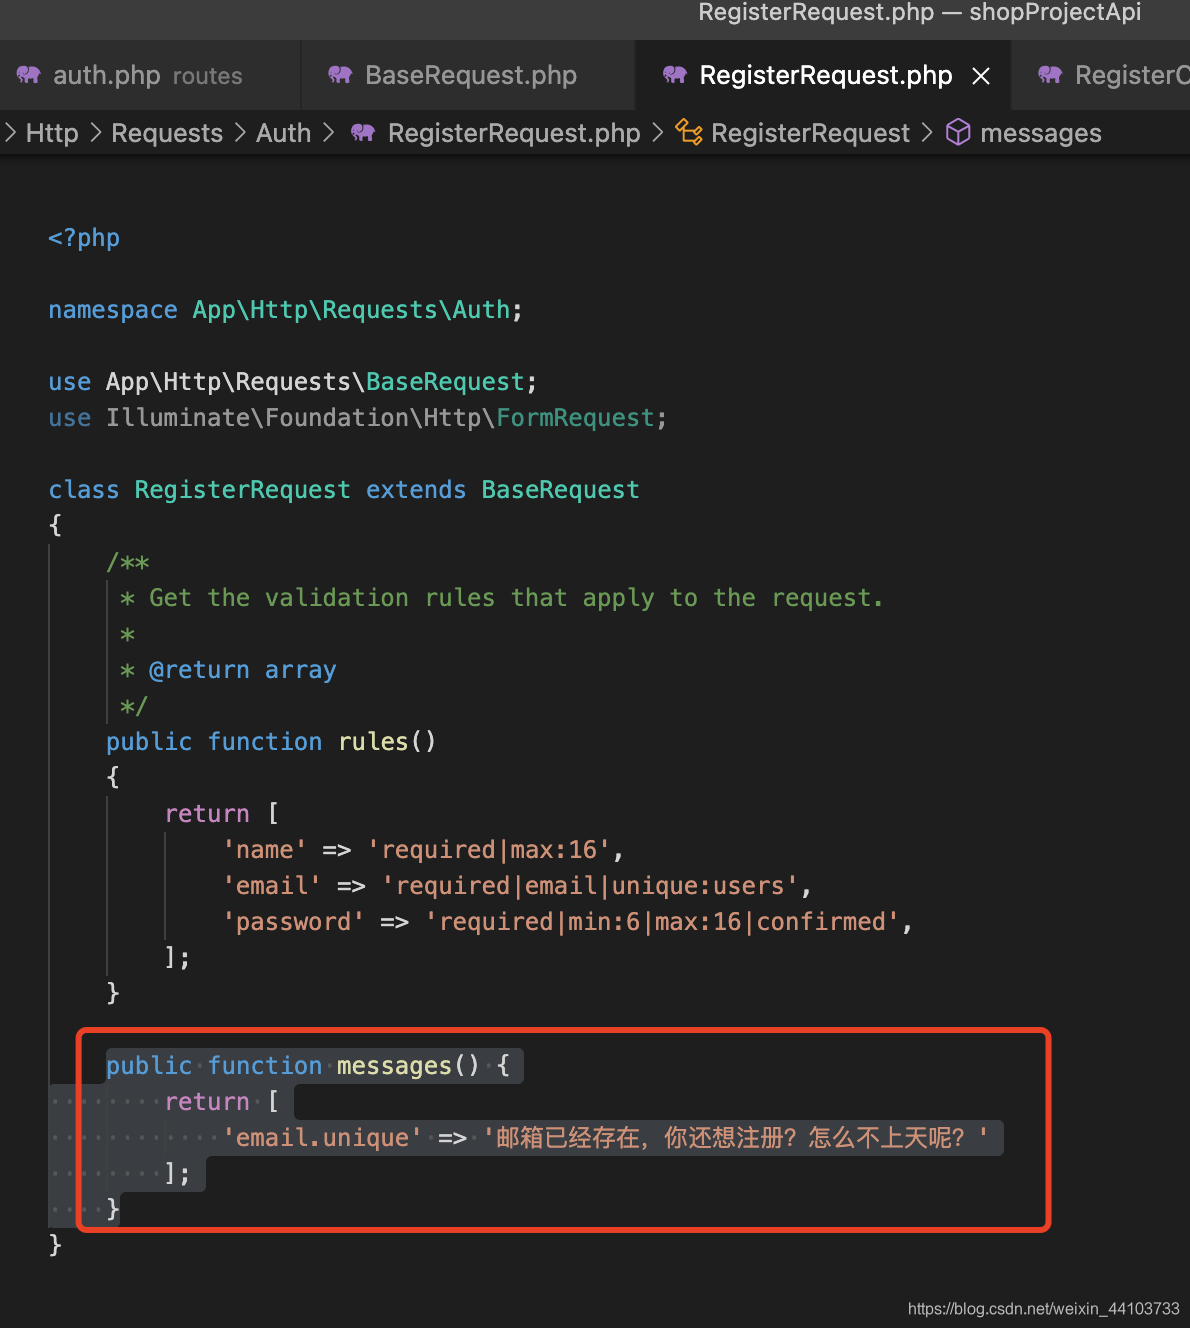The height and width of the screenshot is (1328, 1190).
Task: Click the PHP icon in the breadcrumb bar
Action: (363, 133)
